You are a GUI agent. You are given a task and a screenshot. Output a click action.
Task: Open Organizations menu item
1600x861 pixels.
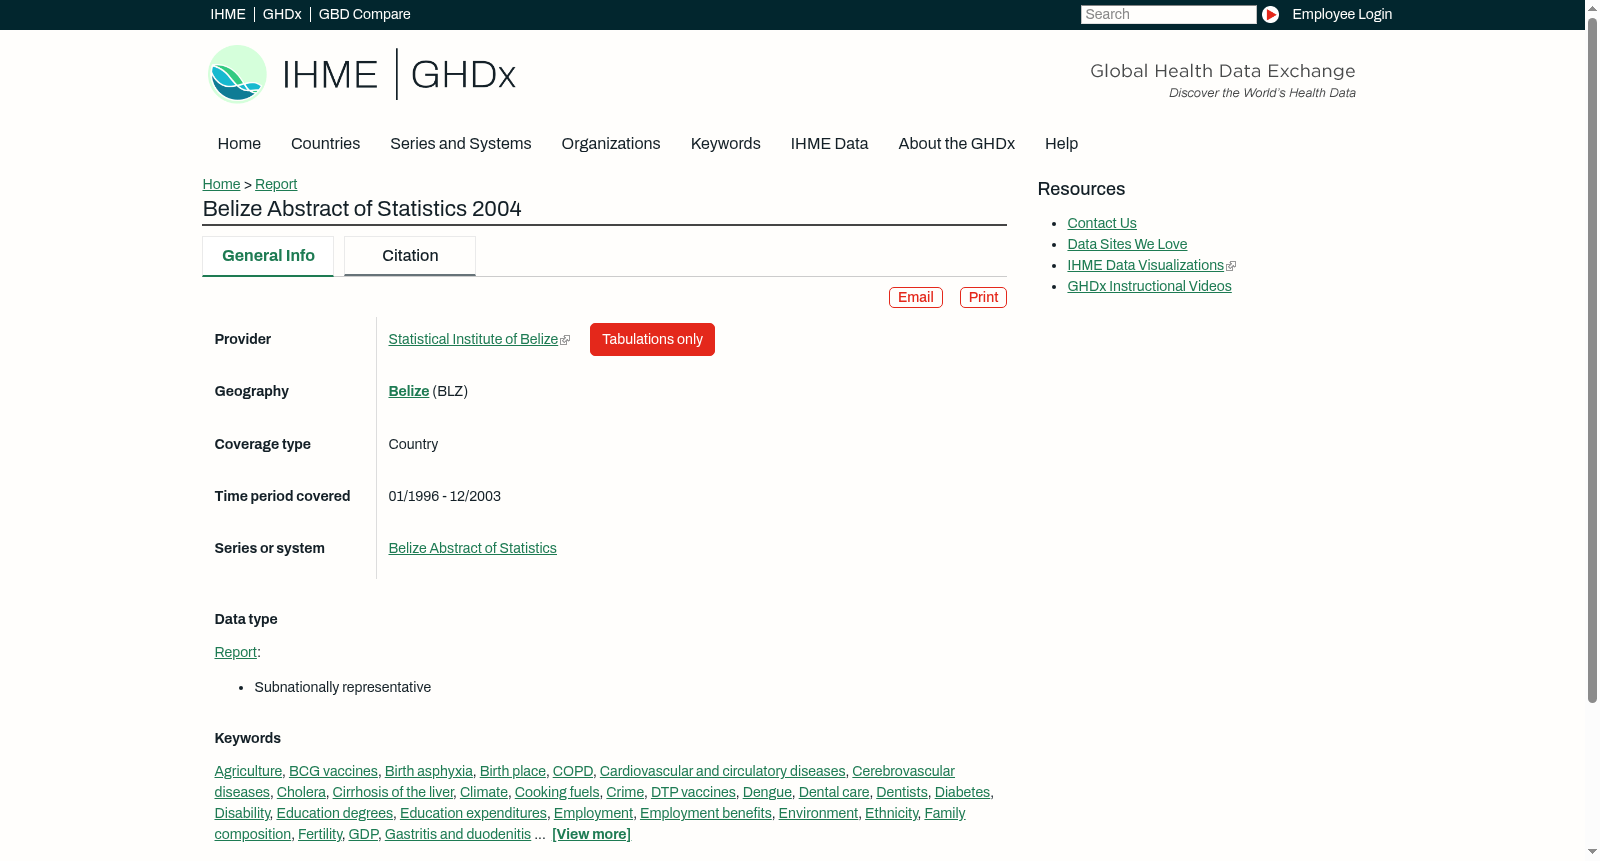pos(611,144)
